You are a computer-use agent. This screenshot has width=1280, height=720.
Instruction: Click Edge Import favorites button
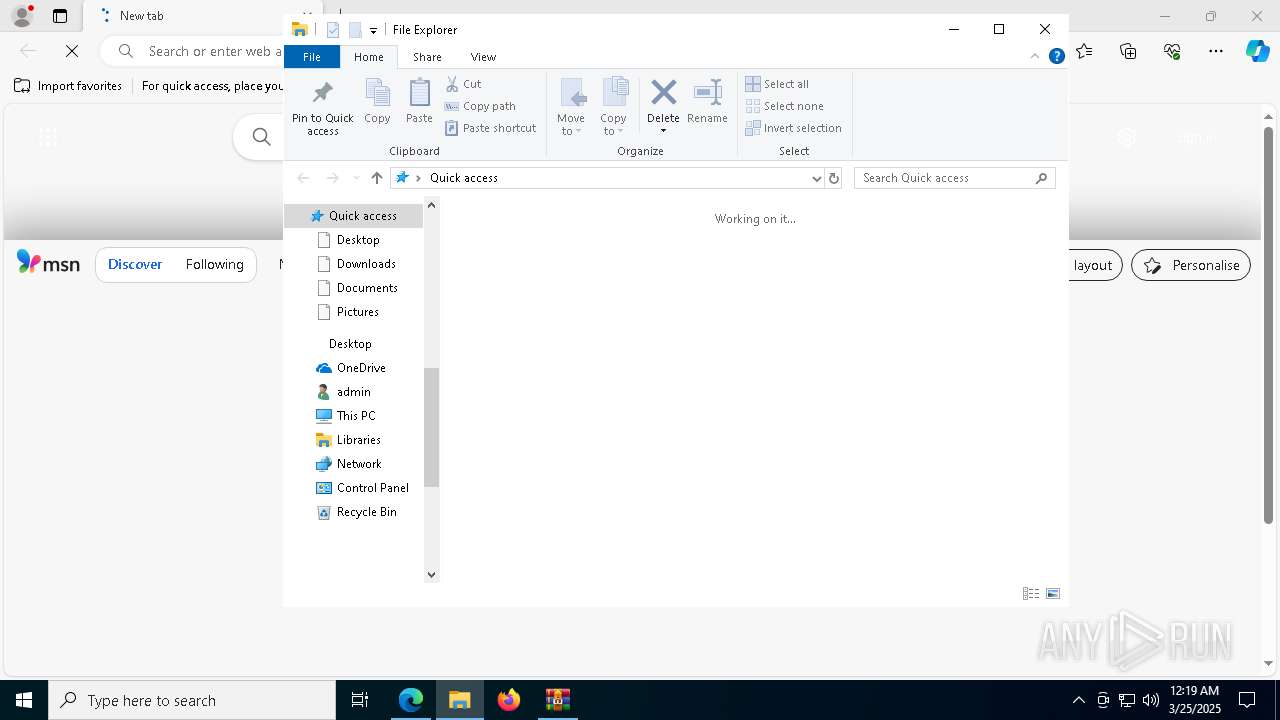click(68, 86)
